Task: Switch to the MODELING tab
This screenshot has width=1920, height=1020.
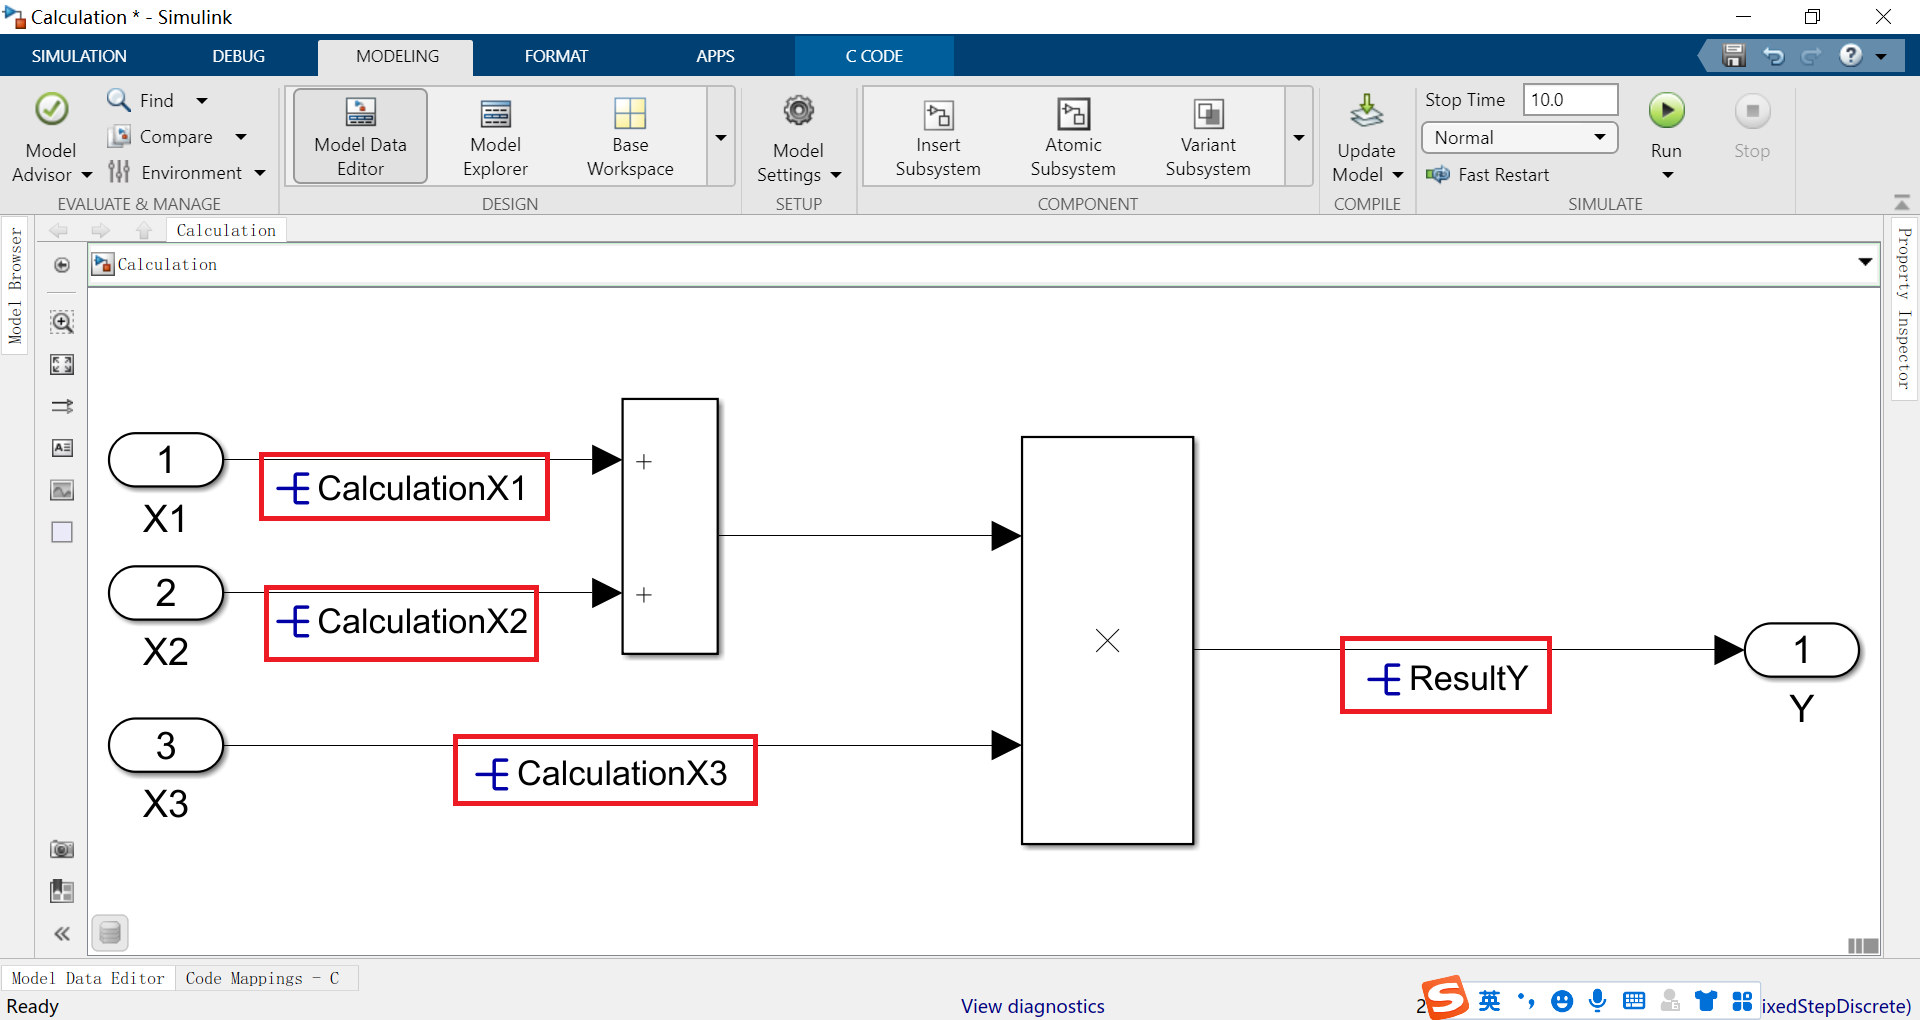Action: 397,56
